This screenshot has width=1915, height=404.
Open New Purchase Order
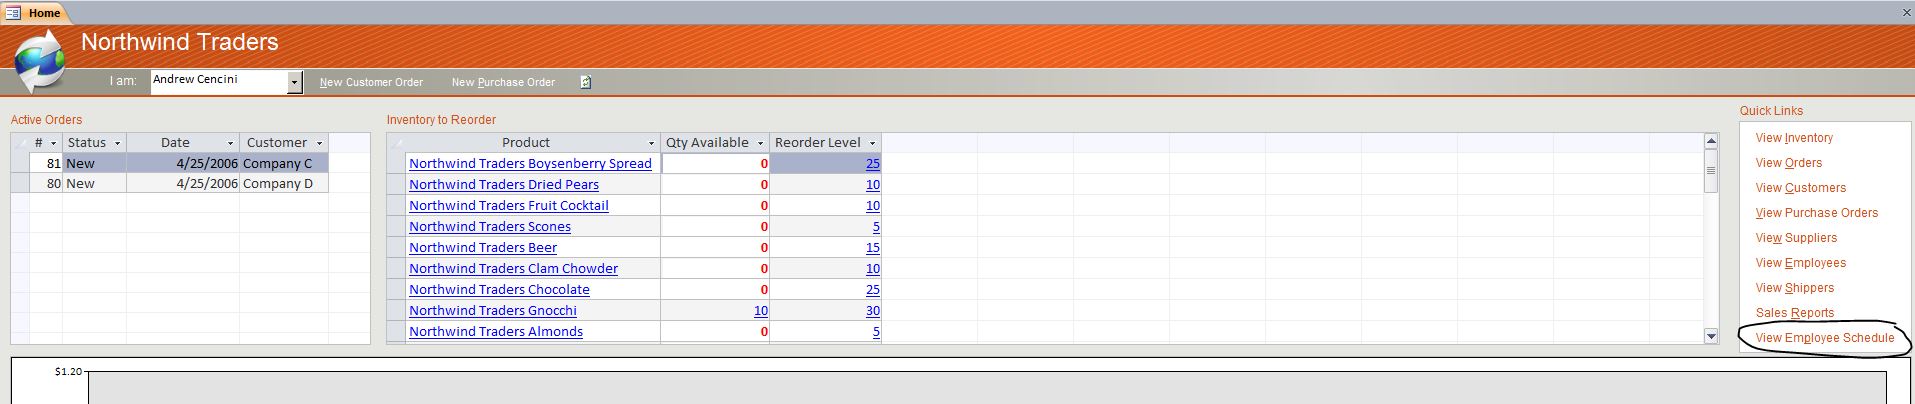pyautogui.click(x=503, y=82)
